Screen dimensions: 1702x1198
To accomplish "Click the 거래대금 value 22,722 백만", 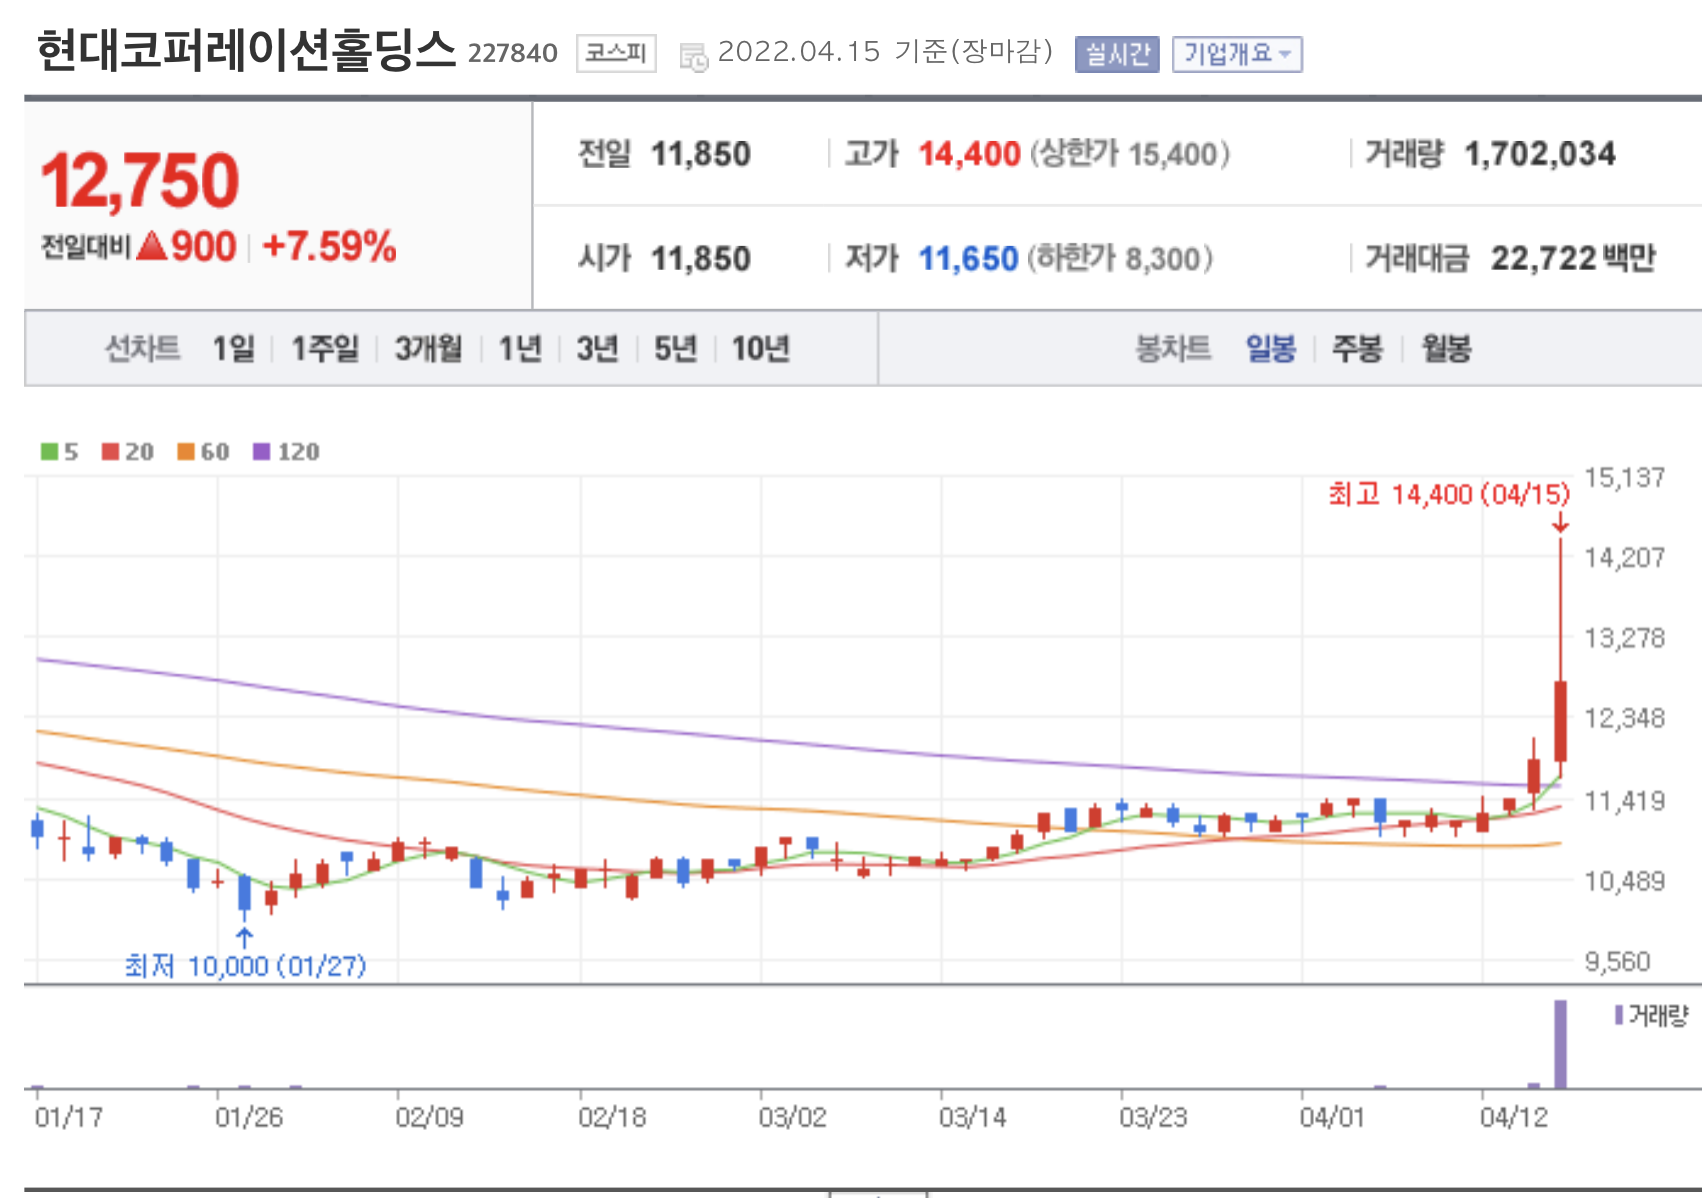I will point(1573,259).
